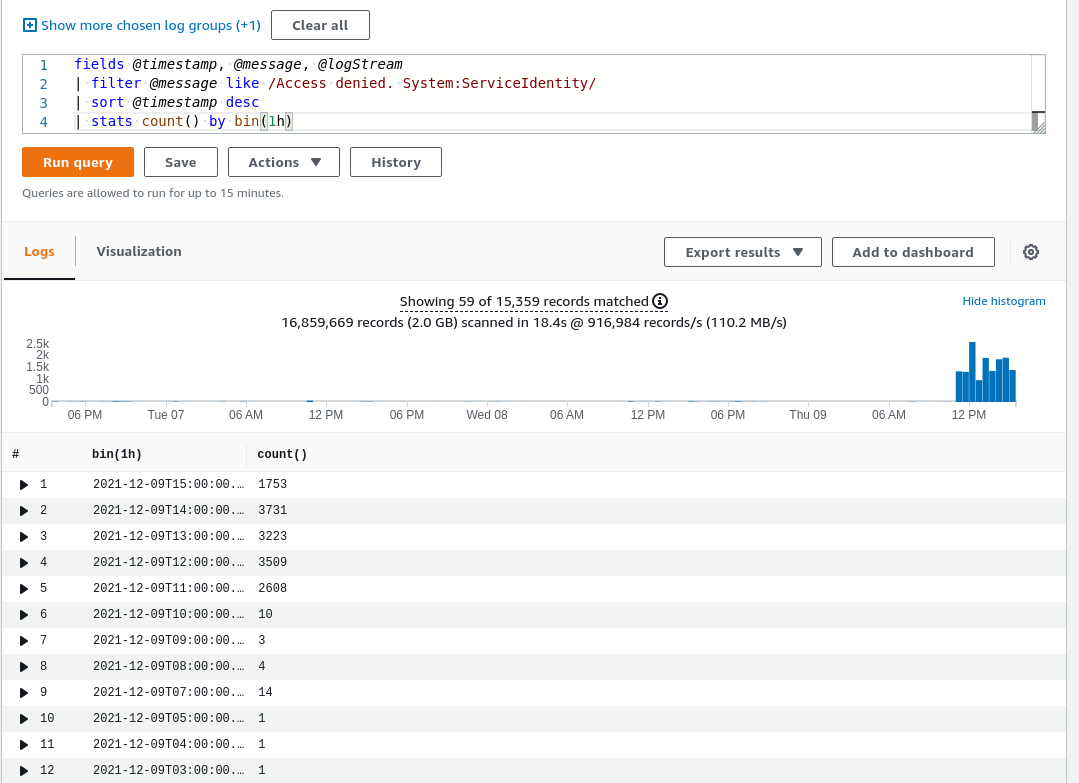Expand log record row 5
The width and height of the screenshot is (1079, 783).
(24, 588)
